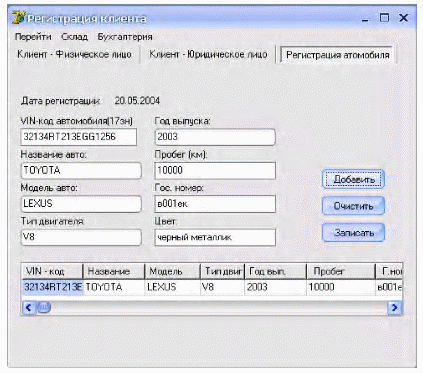Switch to Клиент - Юридическое лицо tab
Screen dimensions: 423x373
[x=208, y=54]
